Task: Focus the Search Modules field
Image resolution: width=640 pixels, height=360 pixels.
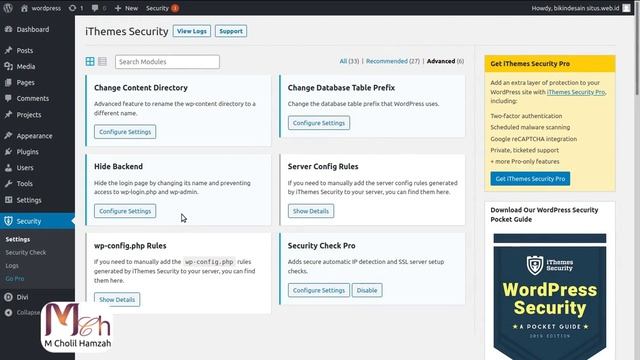Action: coord(167,62)
